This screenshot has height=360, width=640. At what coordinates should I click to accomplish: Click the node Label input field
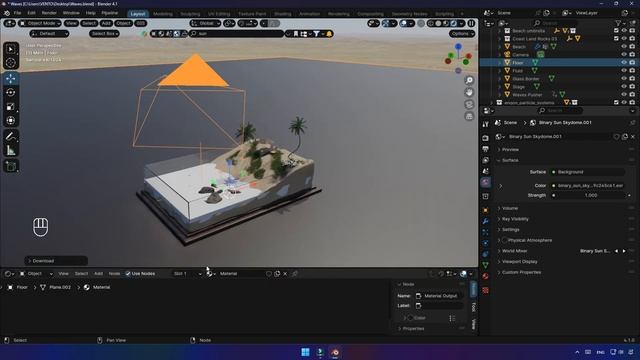(439, 306)
